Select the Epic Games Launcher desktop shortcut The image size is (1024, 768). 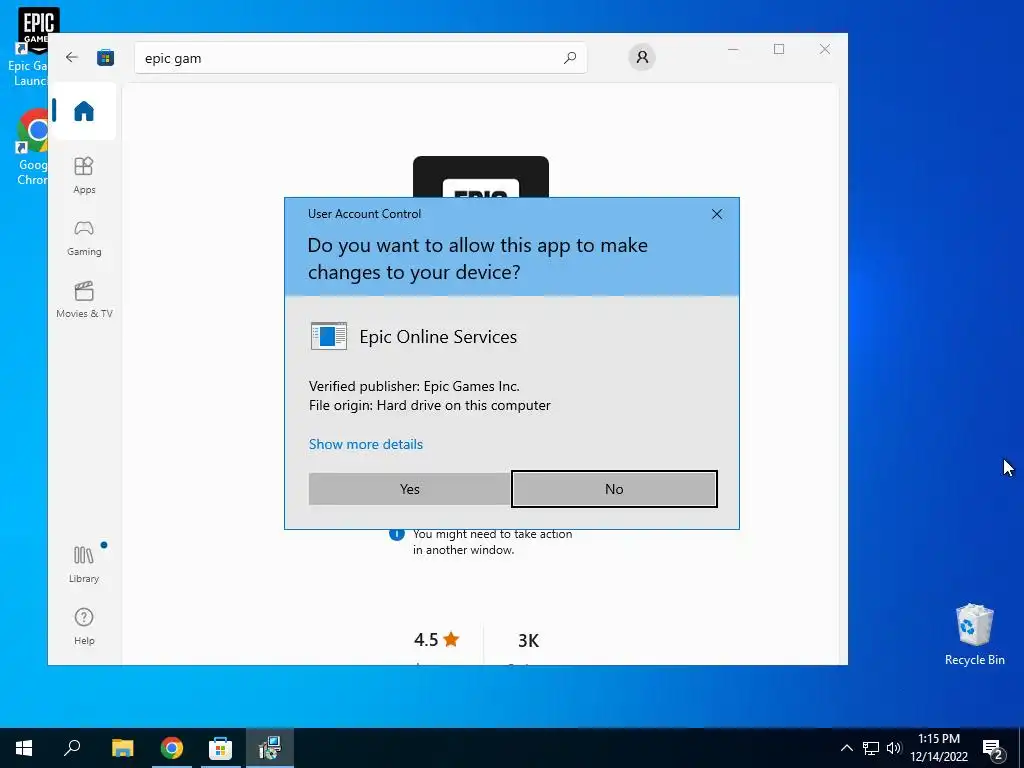[29, 47]
